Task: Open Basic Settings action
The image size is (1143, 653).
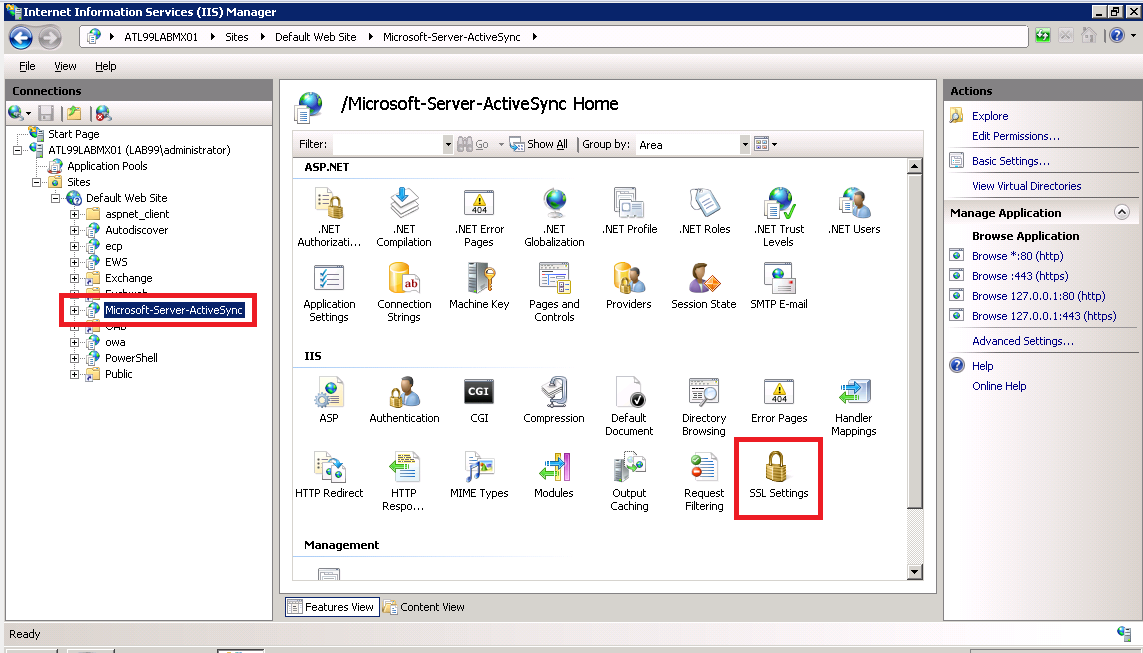Action: tap(1010, 161)
